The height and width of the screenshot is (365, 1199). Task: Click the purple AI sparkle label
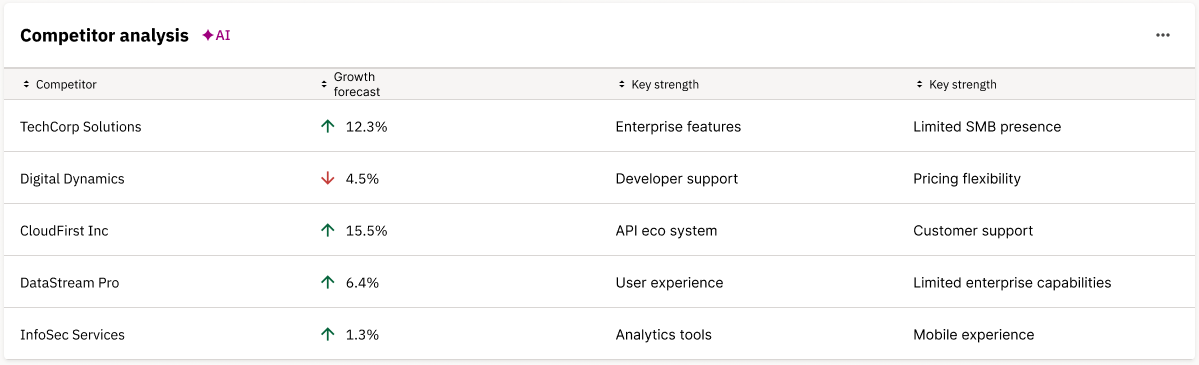click(216, 35)
